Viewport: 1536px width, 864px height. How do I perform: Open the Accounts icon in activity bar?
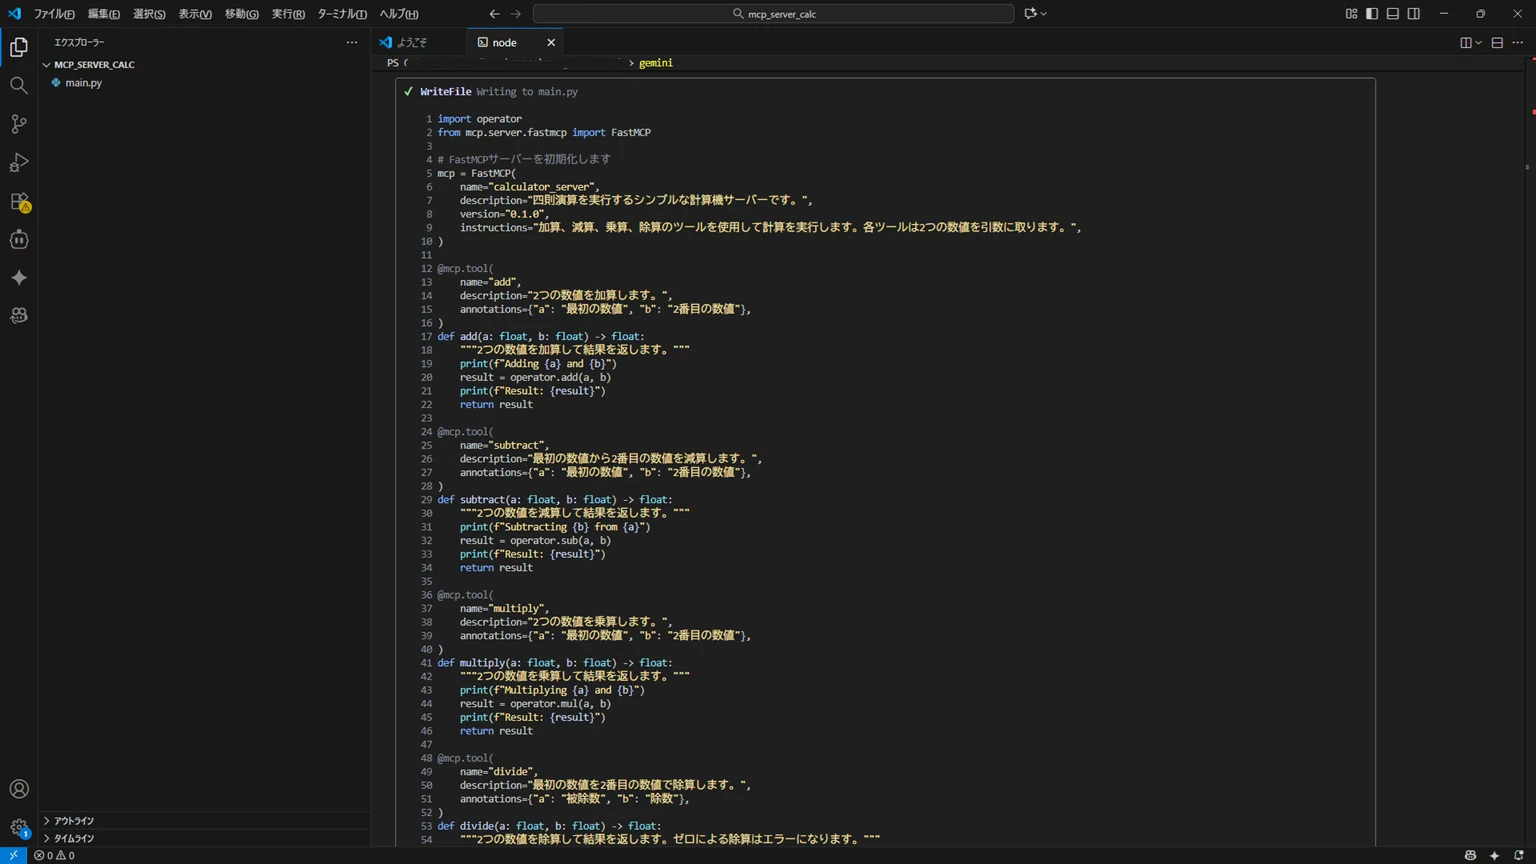click(x=19, y=789)
